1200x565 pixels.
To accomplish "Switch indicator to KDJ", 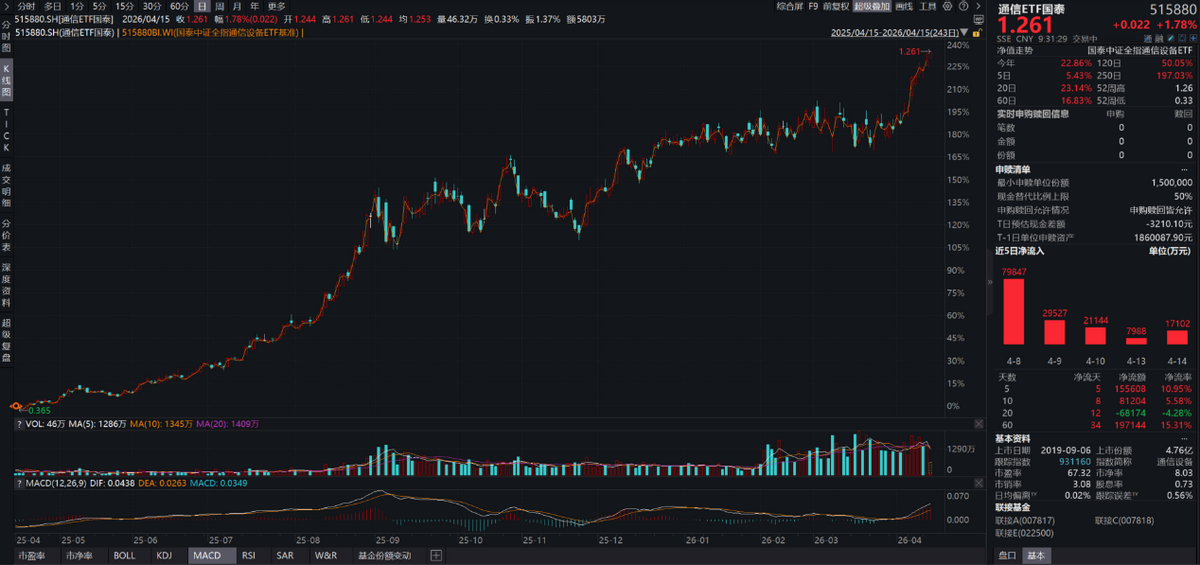I will [x=164, y=555].
